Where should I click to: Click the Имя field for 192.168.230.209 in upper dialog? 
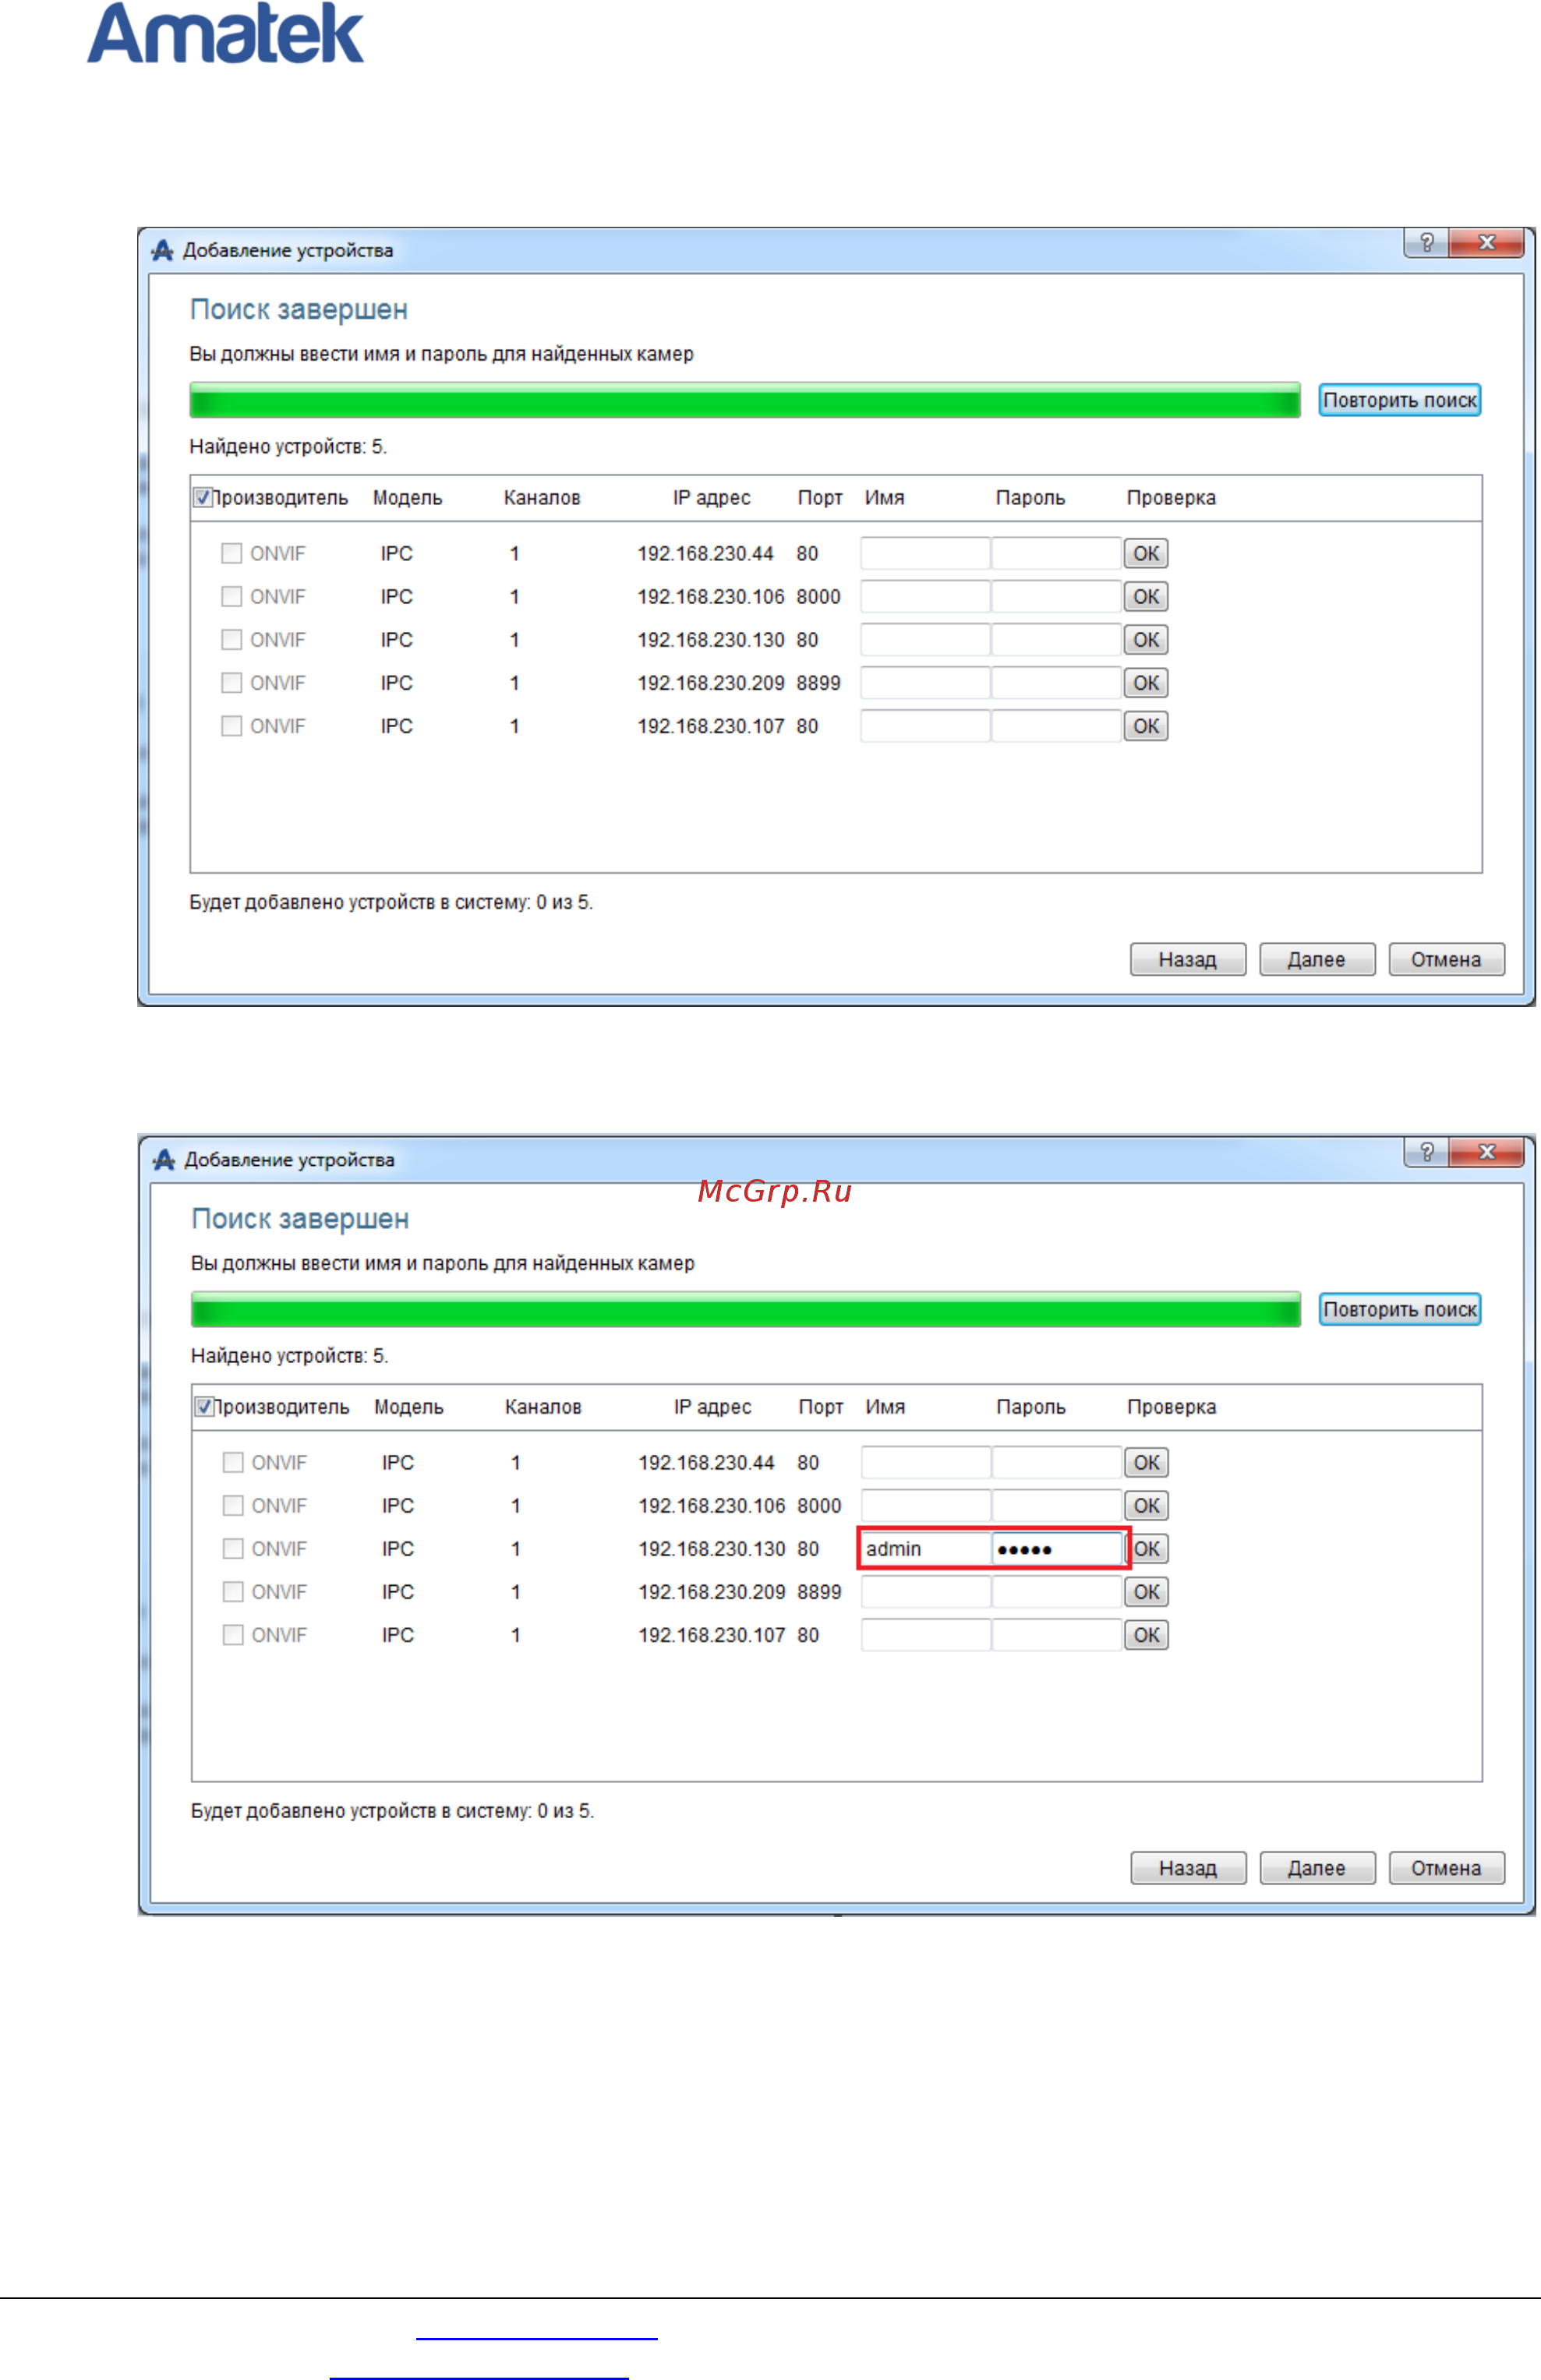pos(925,682)
